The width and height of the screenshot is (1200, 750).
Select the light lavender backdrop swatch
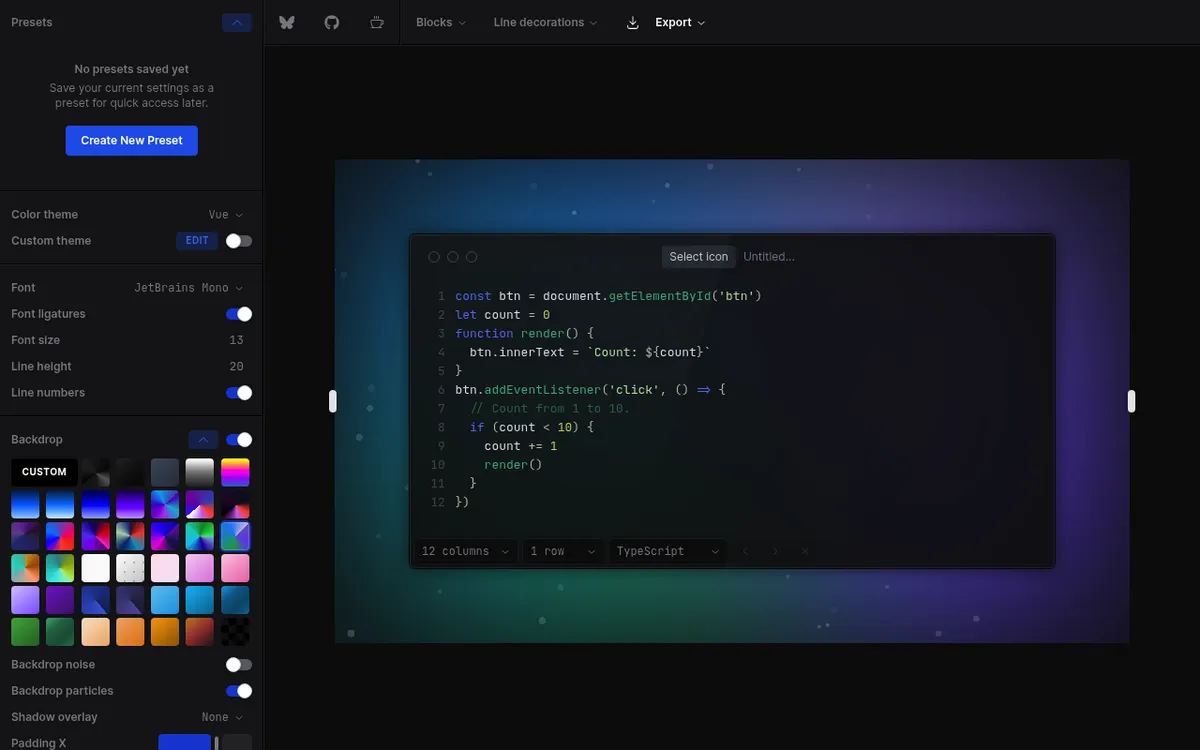pyautogui.click(x=25, y=600)
